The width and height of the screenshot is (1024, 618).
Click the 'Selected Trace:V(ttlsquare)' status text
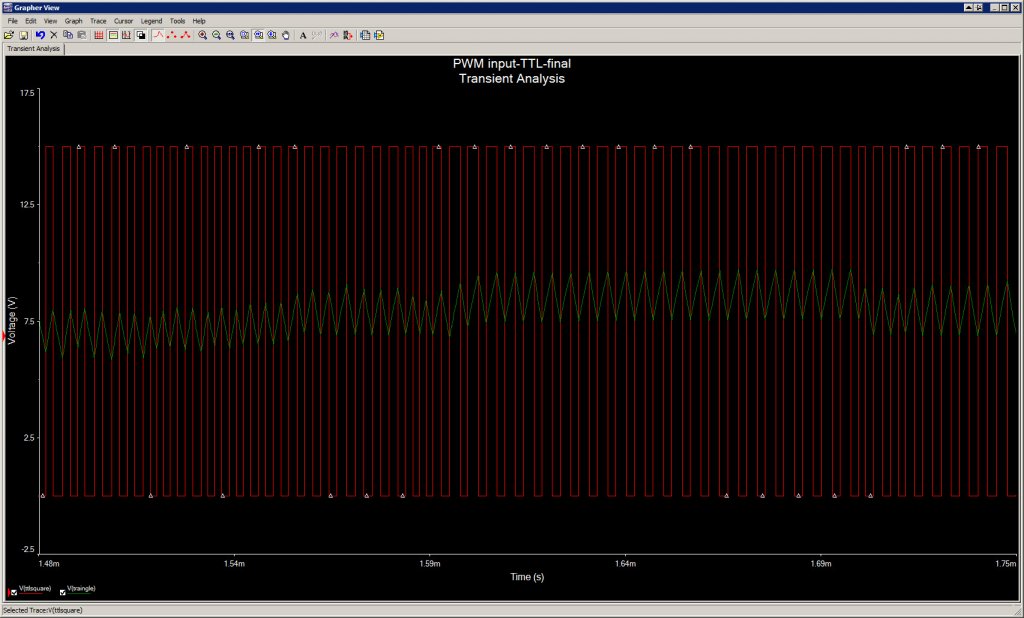click(x=42, y=610)
